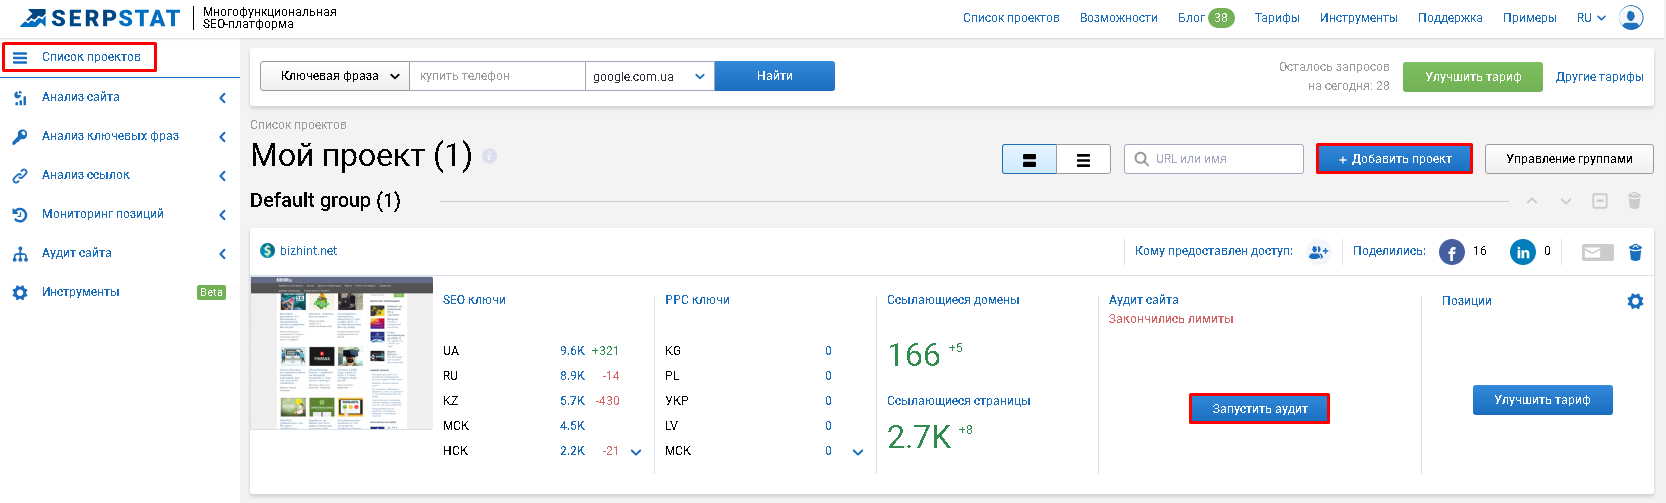This screenshot has height=503, width=1666.
Task: Open PPC ключи link
Action: pos(697,300)
